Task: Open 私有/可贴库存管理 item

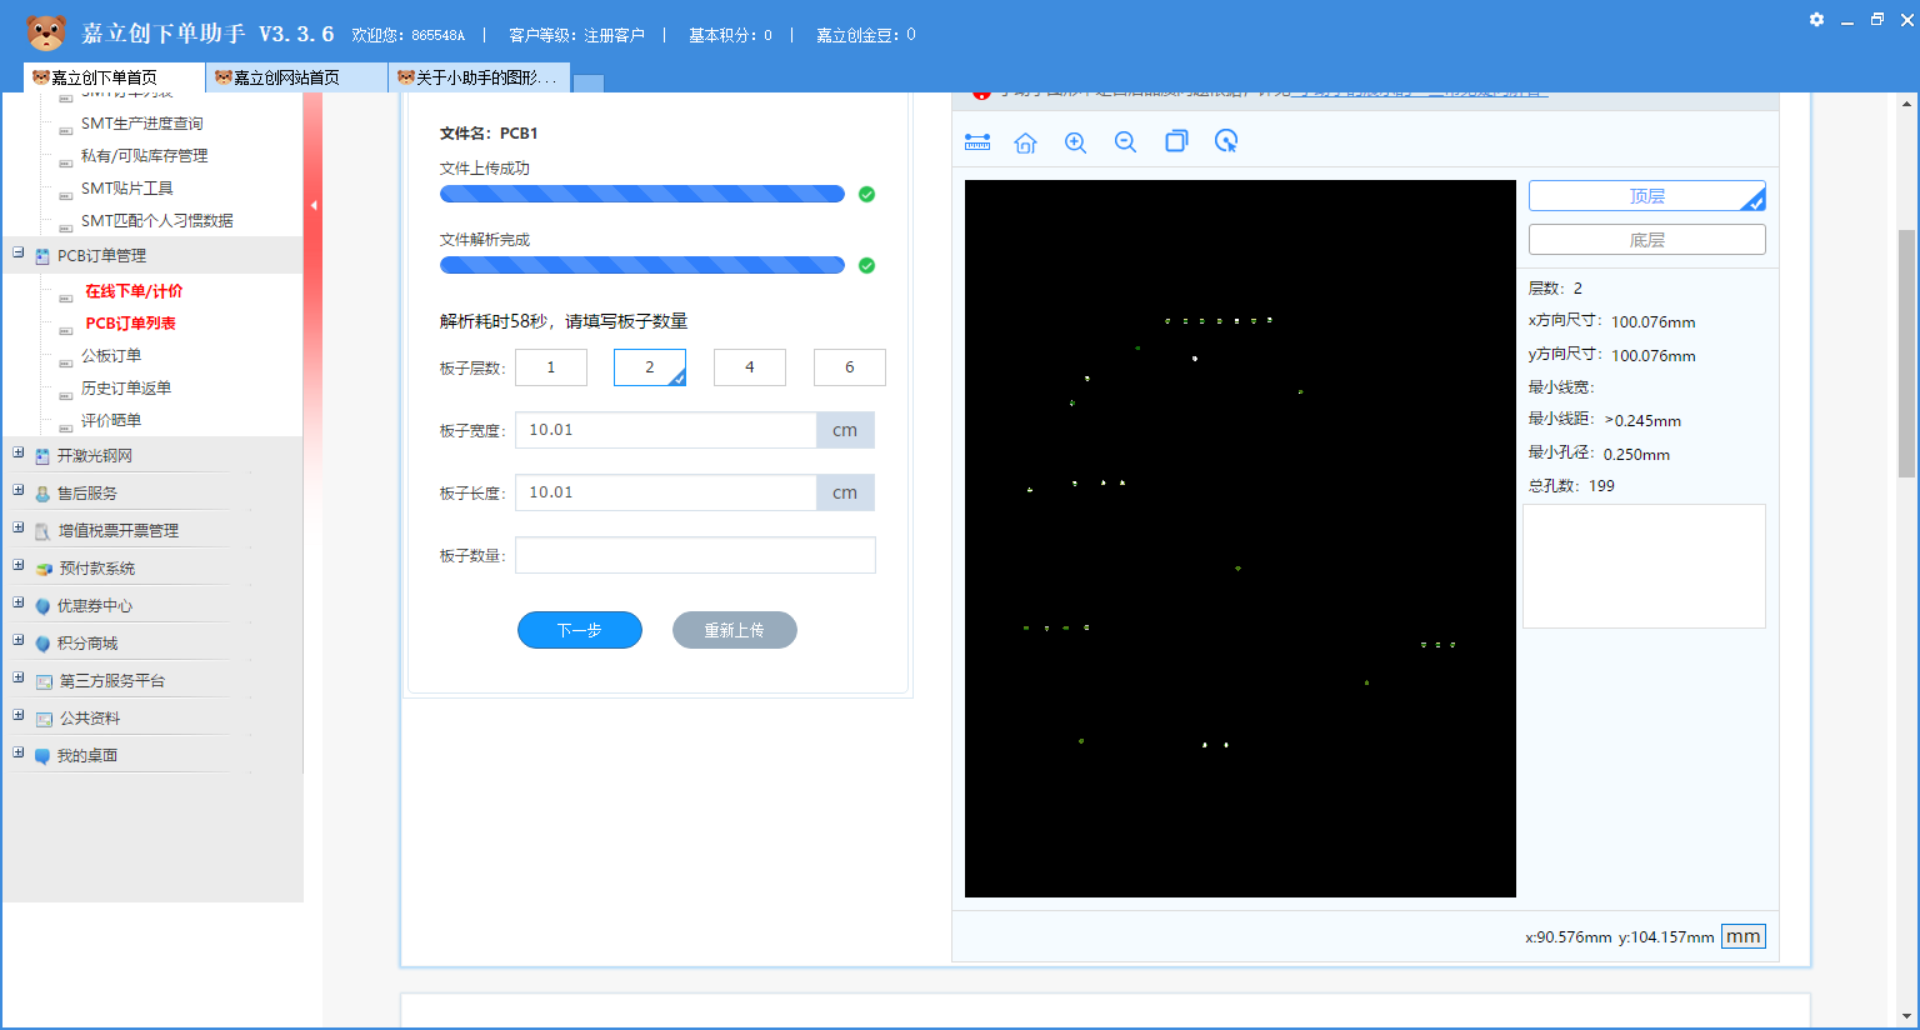Action: (x=144, y=156)
